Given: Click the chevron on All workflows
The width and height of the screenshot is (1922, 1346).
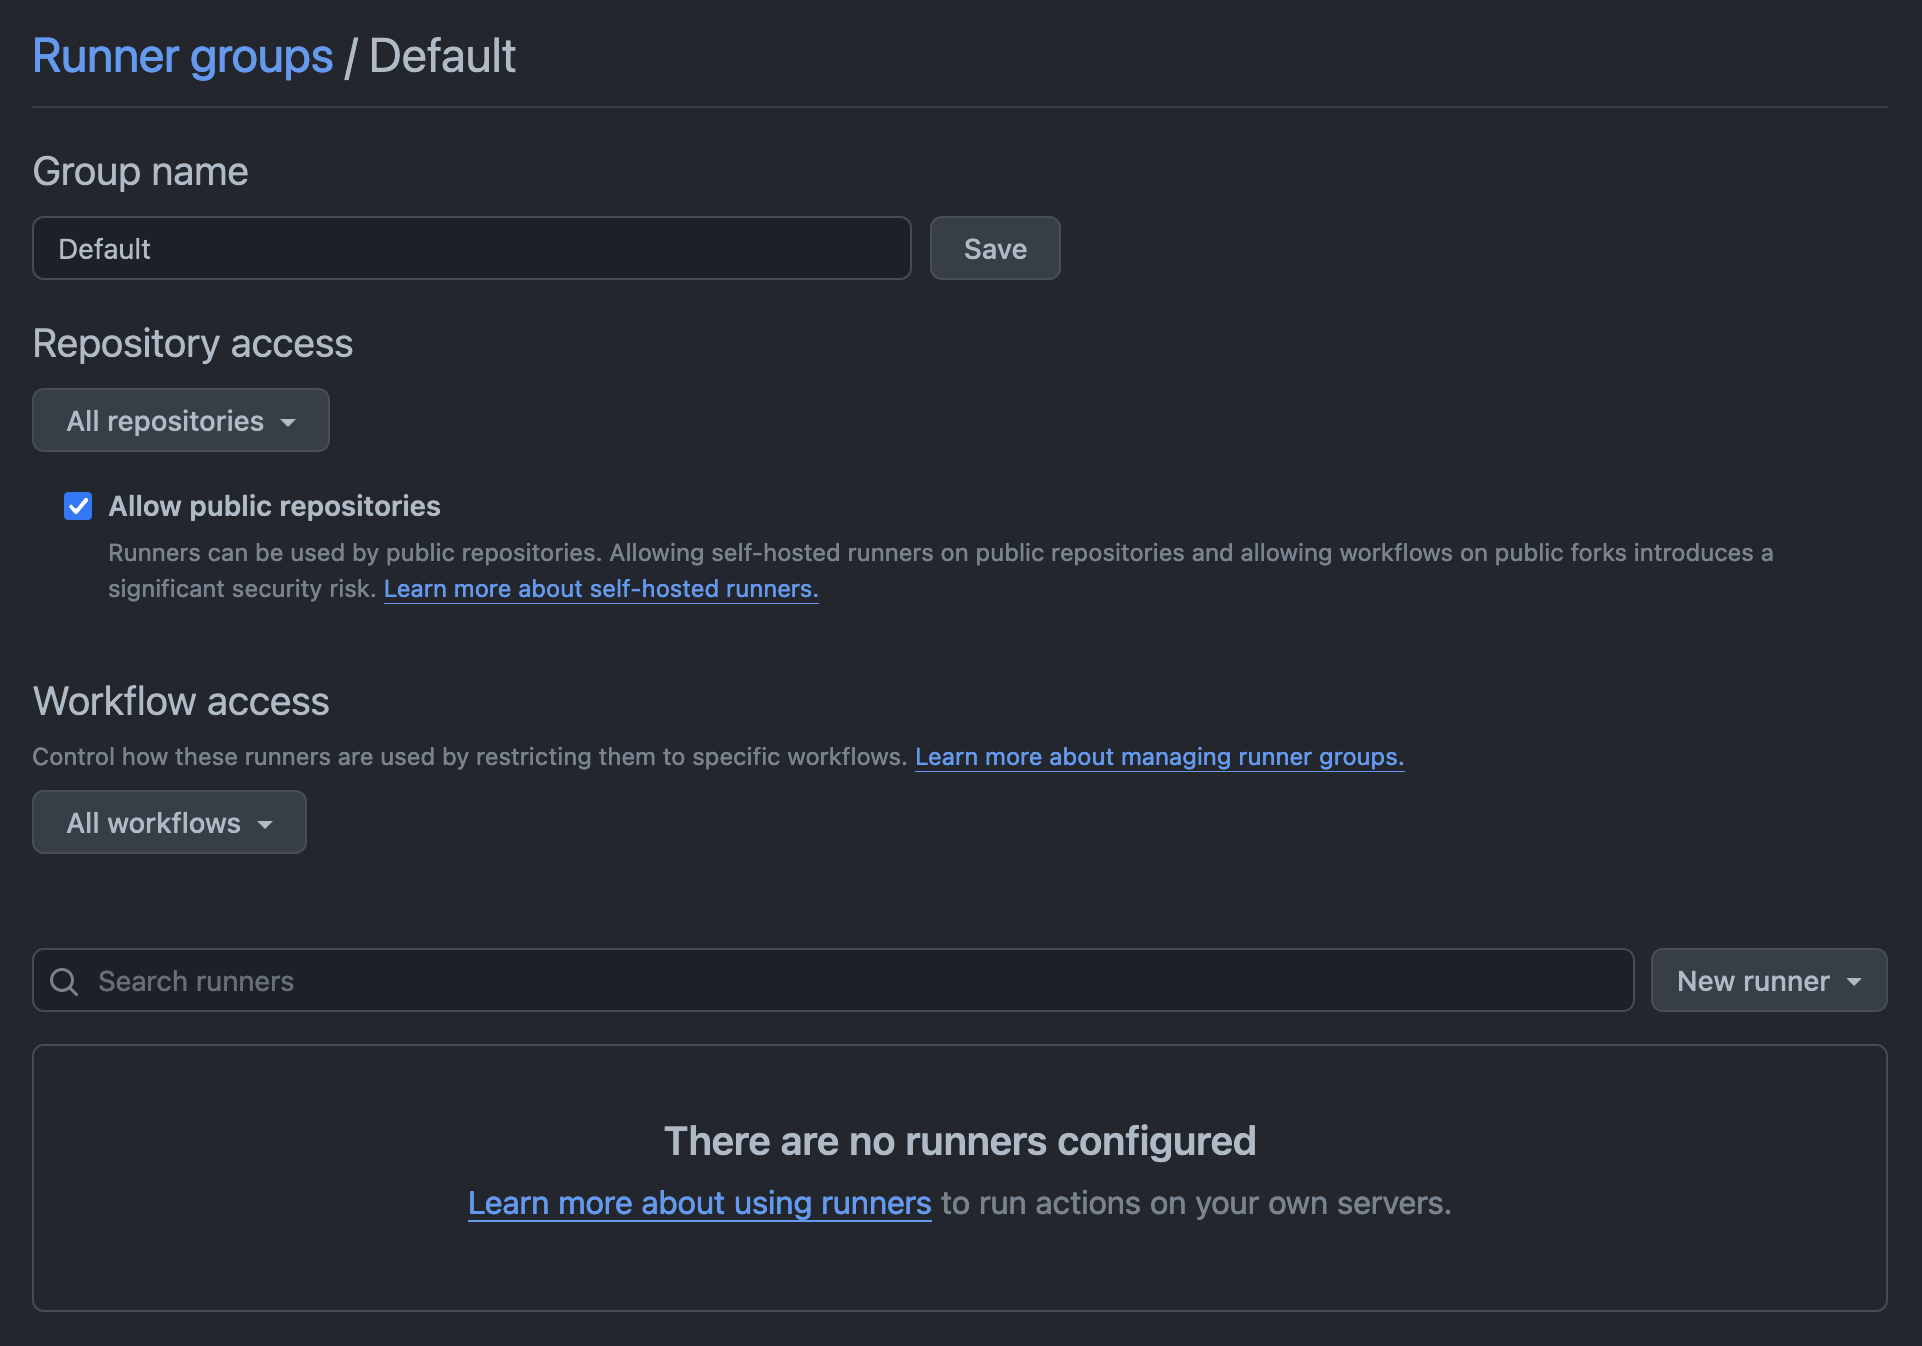Looking at the screenshot, I should (265, 824).
